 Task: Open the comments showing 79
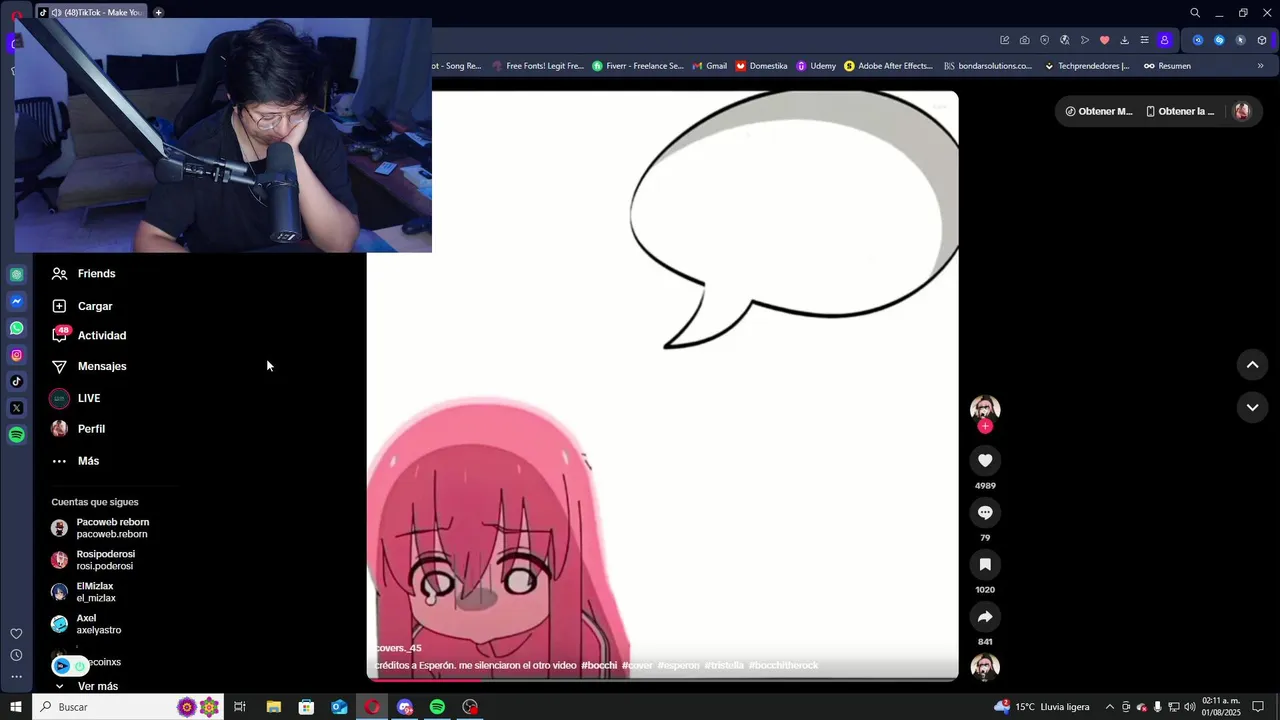pos(985,512)
